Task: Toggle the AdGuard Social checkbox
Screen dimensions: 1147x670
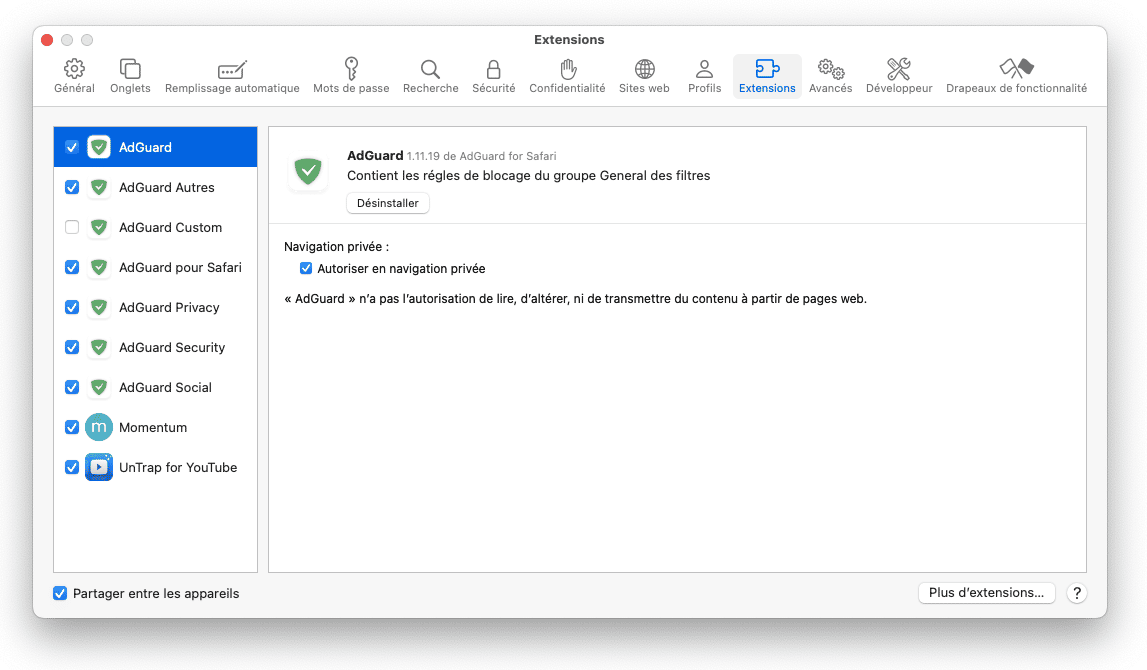Action: [x=72, y=387]
